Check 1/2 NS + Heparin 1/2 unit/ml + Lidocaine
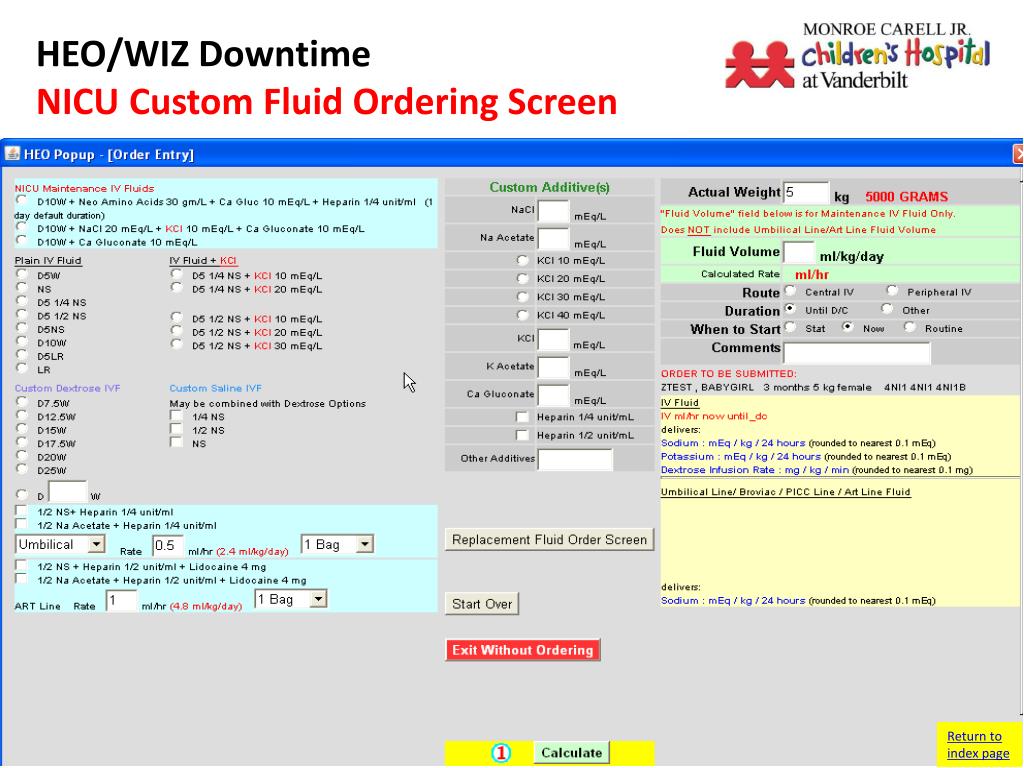This screenshot has height=768, width=1024. pos(22,565)
